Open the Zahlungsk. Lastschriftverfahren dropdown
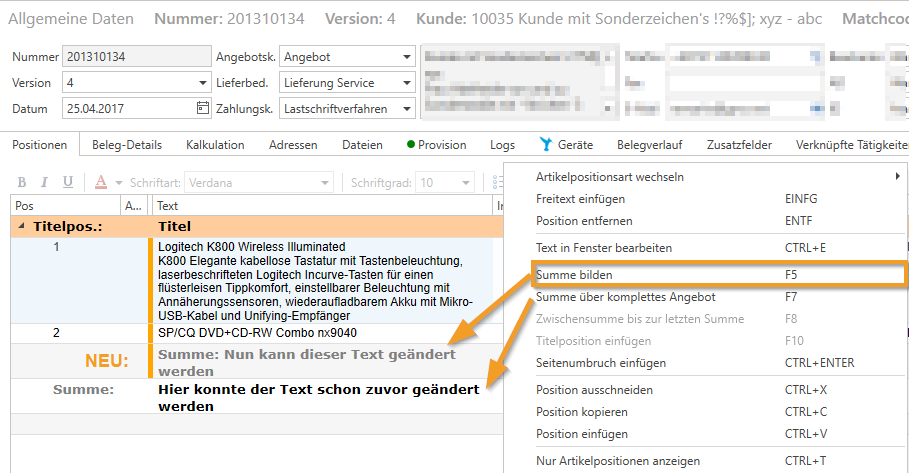The image size is (909, 473). (x=407, y=108)
